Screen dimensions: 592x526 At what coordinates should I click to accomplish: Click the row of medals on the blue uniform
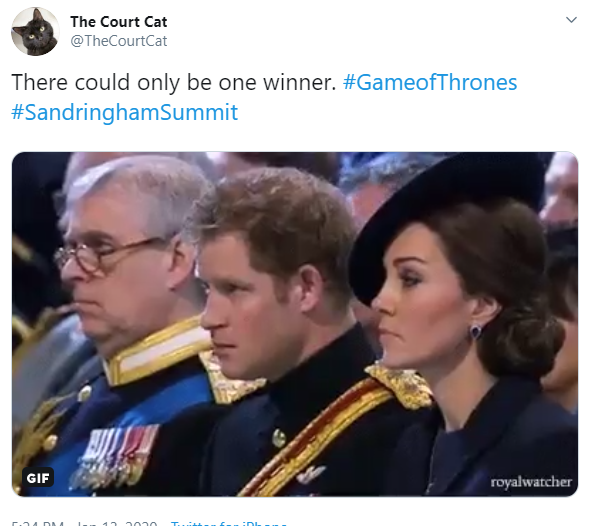[x=117, y=457]
